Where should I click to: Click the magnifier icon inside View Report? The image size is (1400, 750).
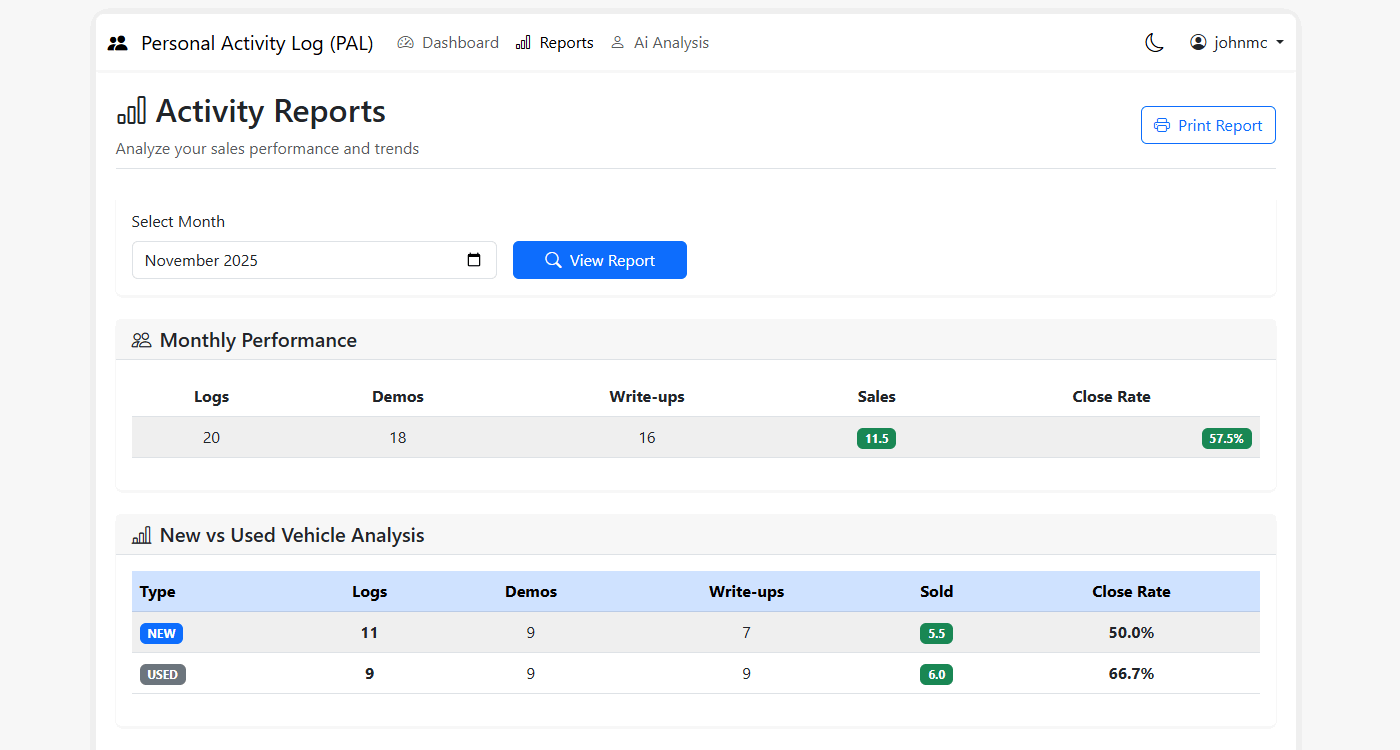point(552,260)
